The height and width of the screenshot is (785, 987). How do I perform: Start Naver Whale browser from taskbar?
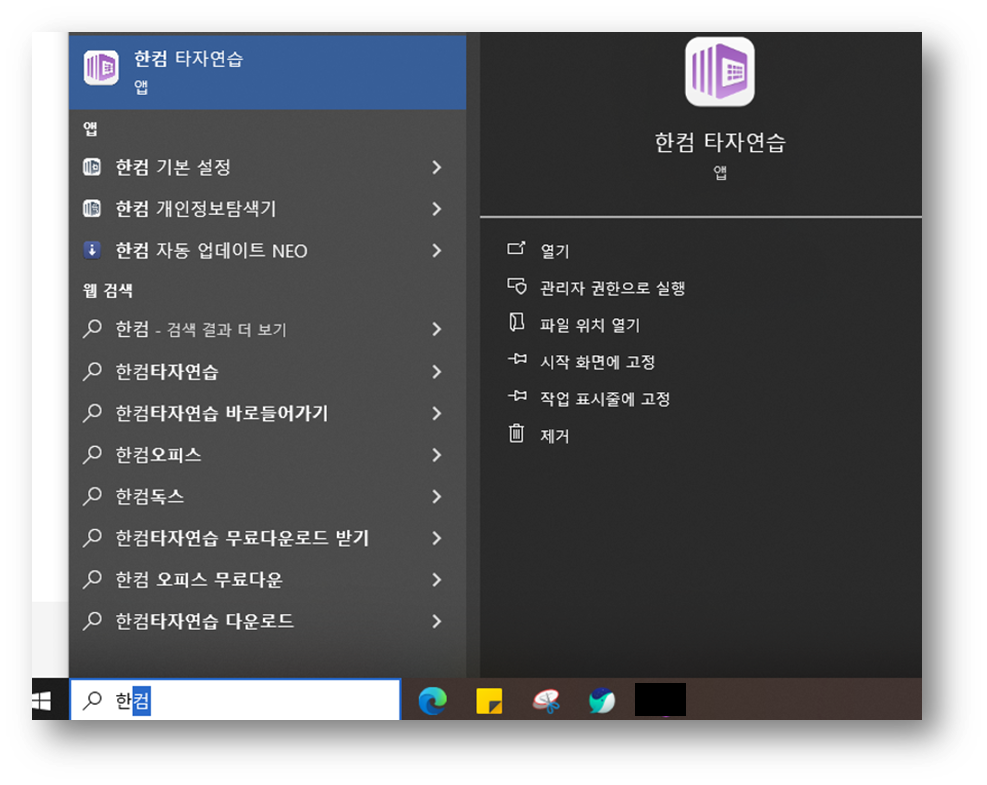pyautogui.click(x=603, y=699)
